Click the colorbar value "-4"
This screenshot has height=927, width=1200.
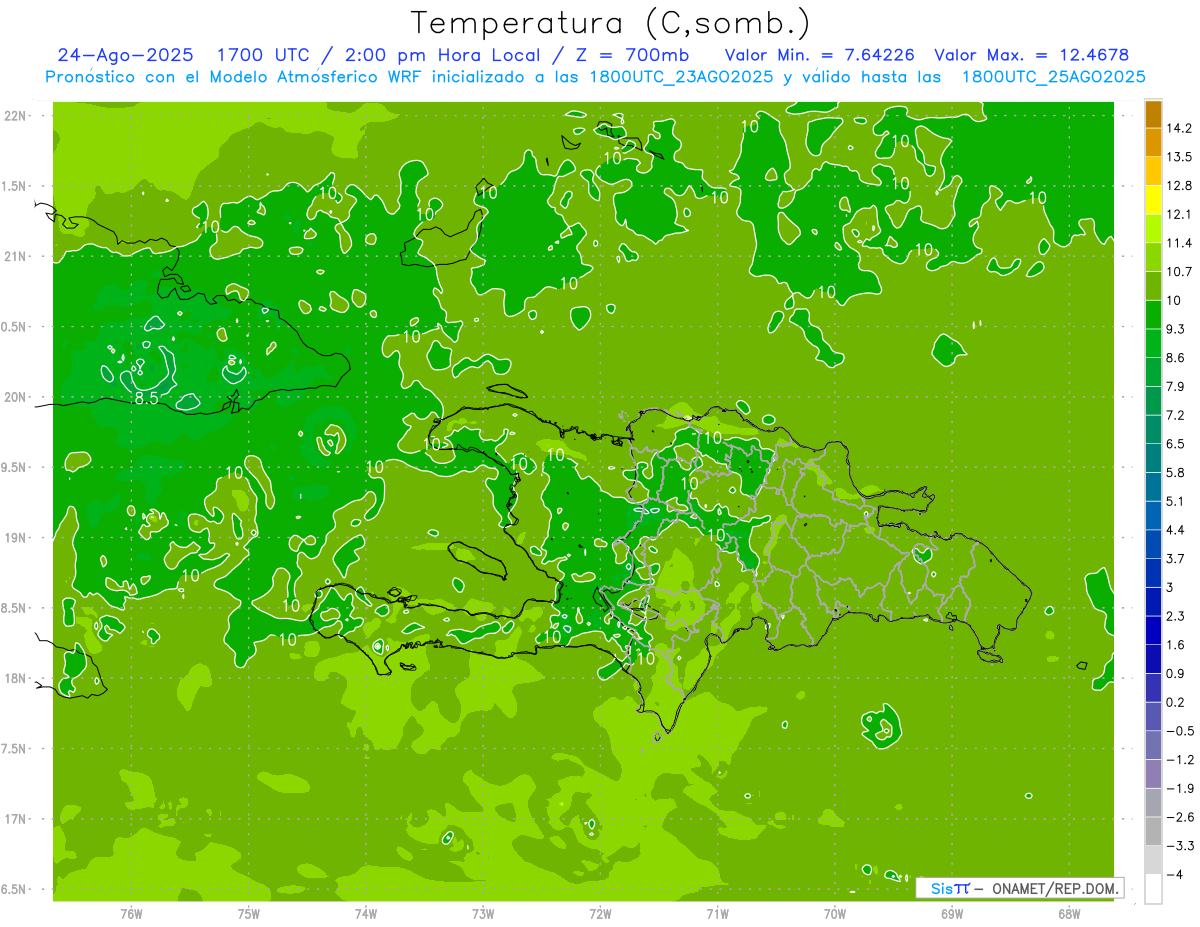coord(1176,874)
